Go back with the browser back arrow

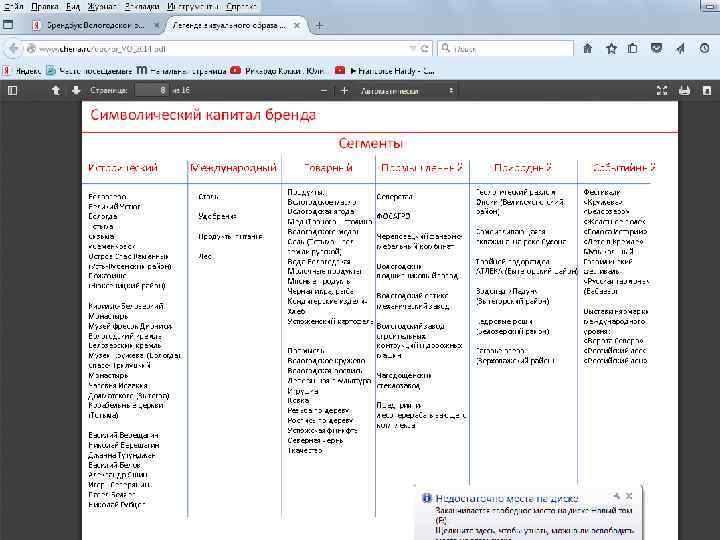pos(13,48)
